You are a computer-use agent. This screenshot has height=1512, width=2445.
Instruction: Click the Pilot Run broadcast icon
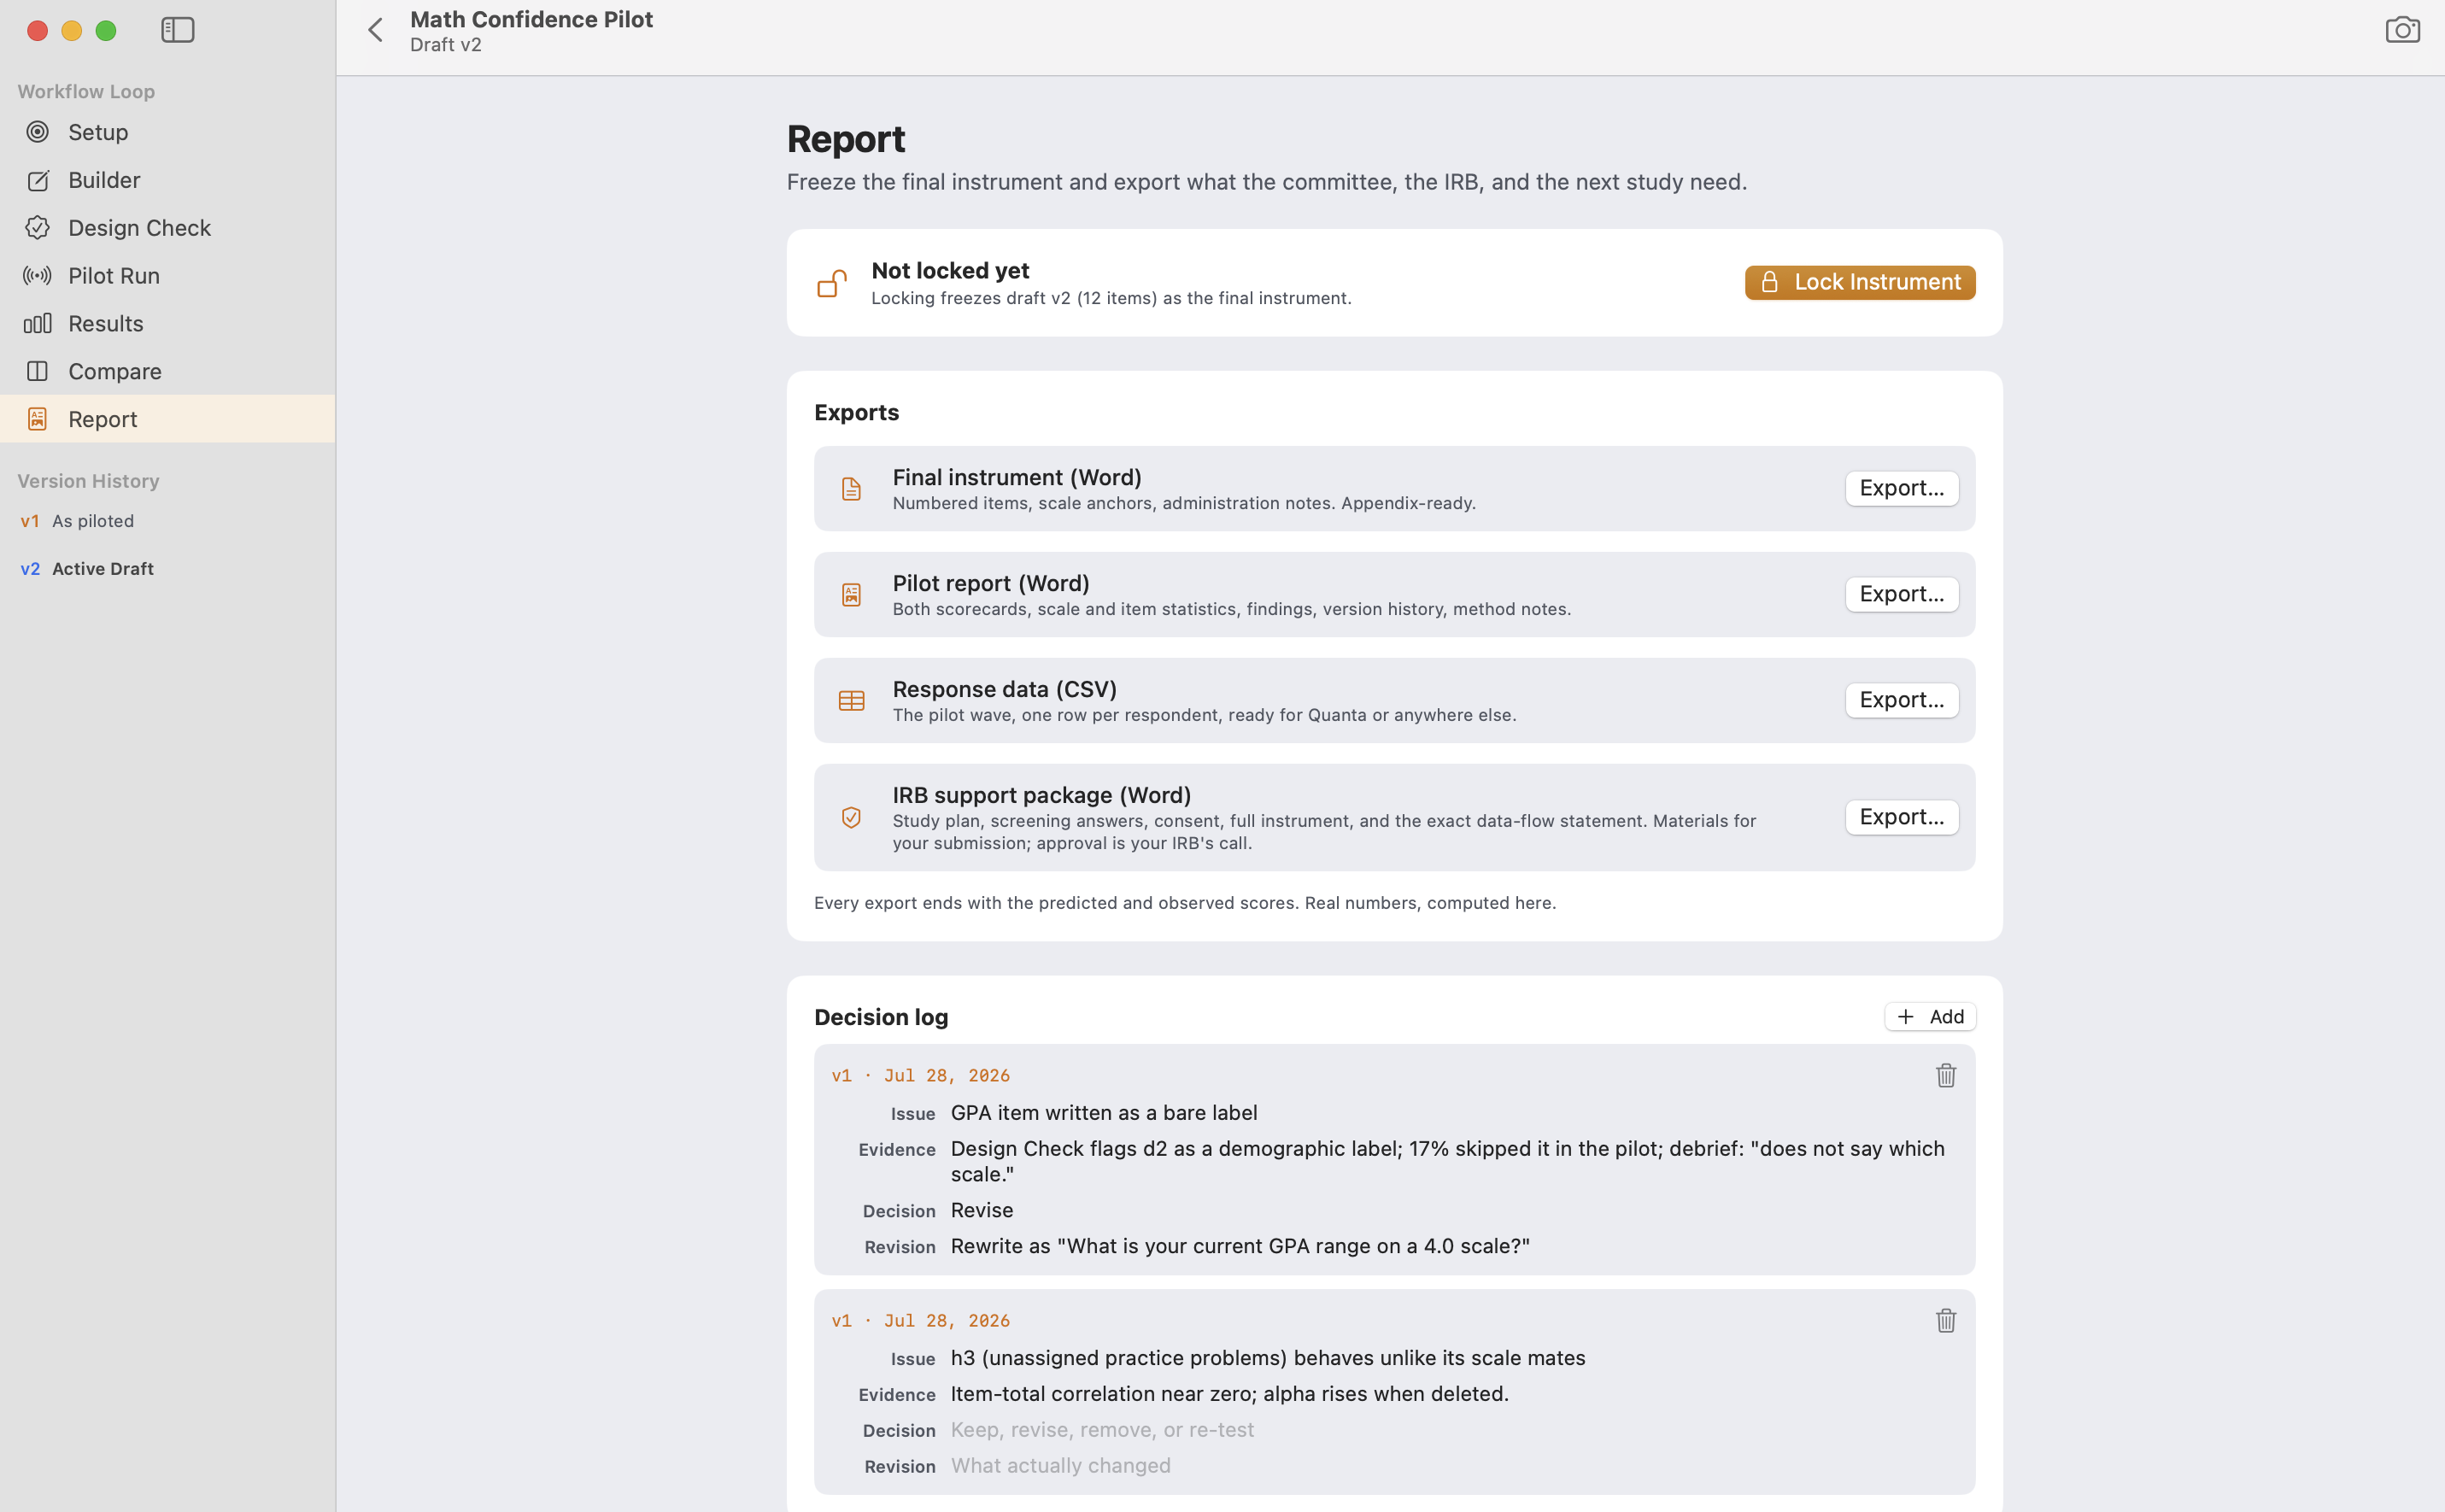coord(37,276)
